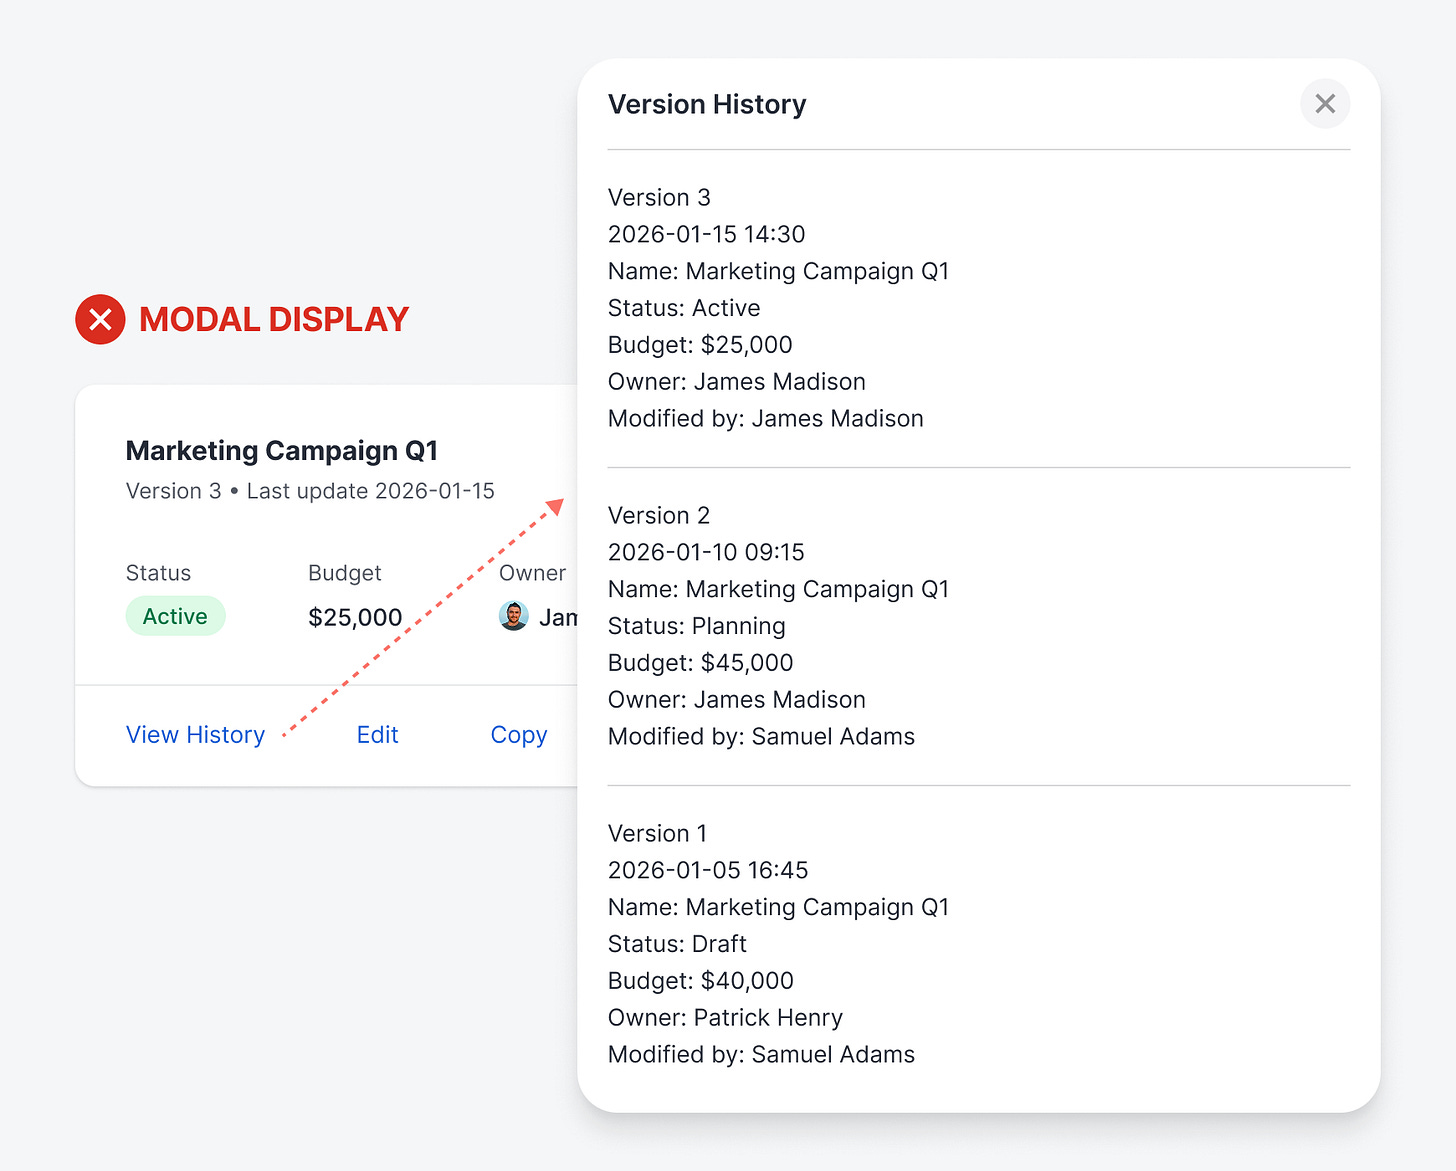The width and height of the screenshot is (1456, 1171).
Task: Select the Version 2 entry heading
Action: [659, 516]
